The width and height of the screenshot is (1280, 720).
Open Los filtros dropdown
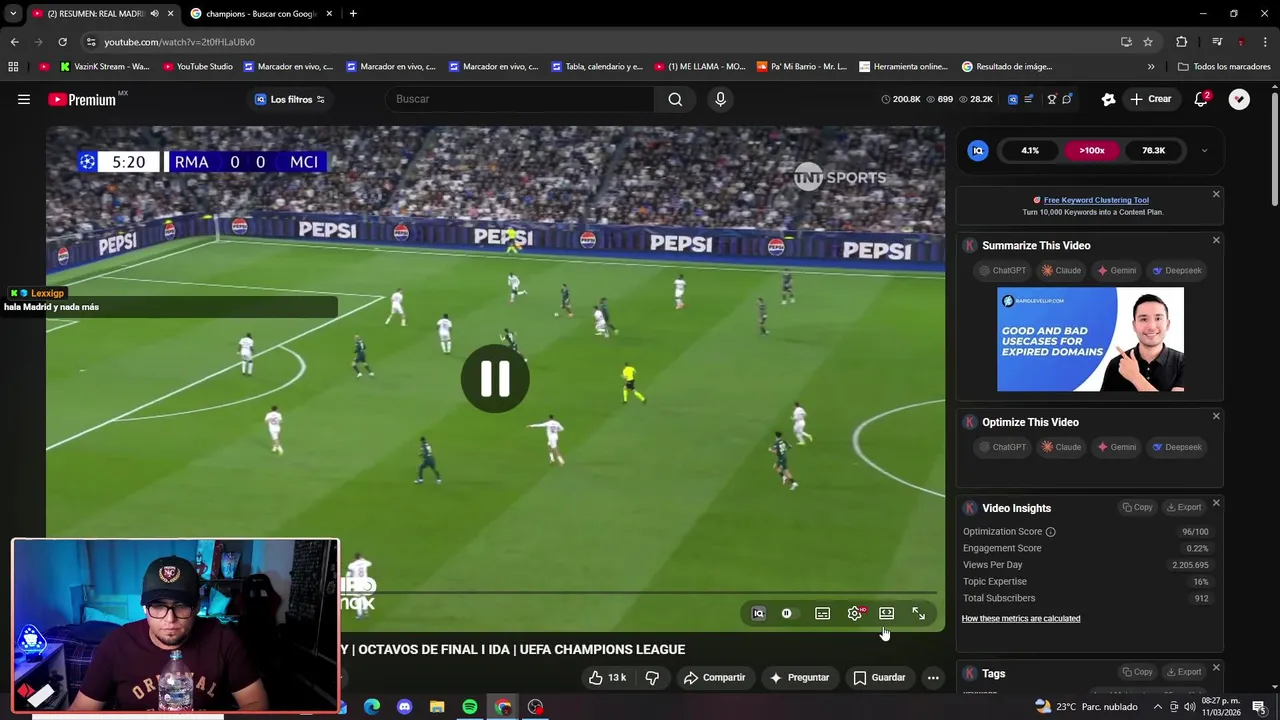[x=290, y=99]
